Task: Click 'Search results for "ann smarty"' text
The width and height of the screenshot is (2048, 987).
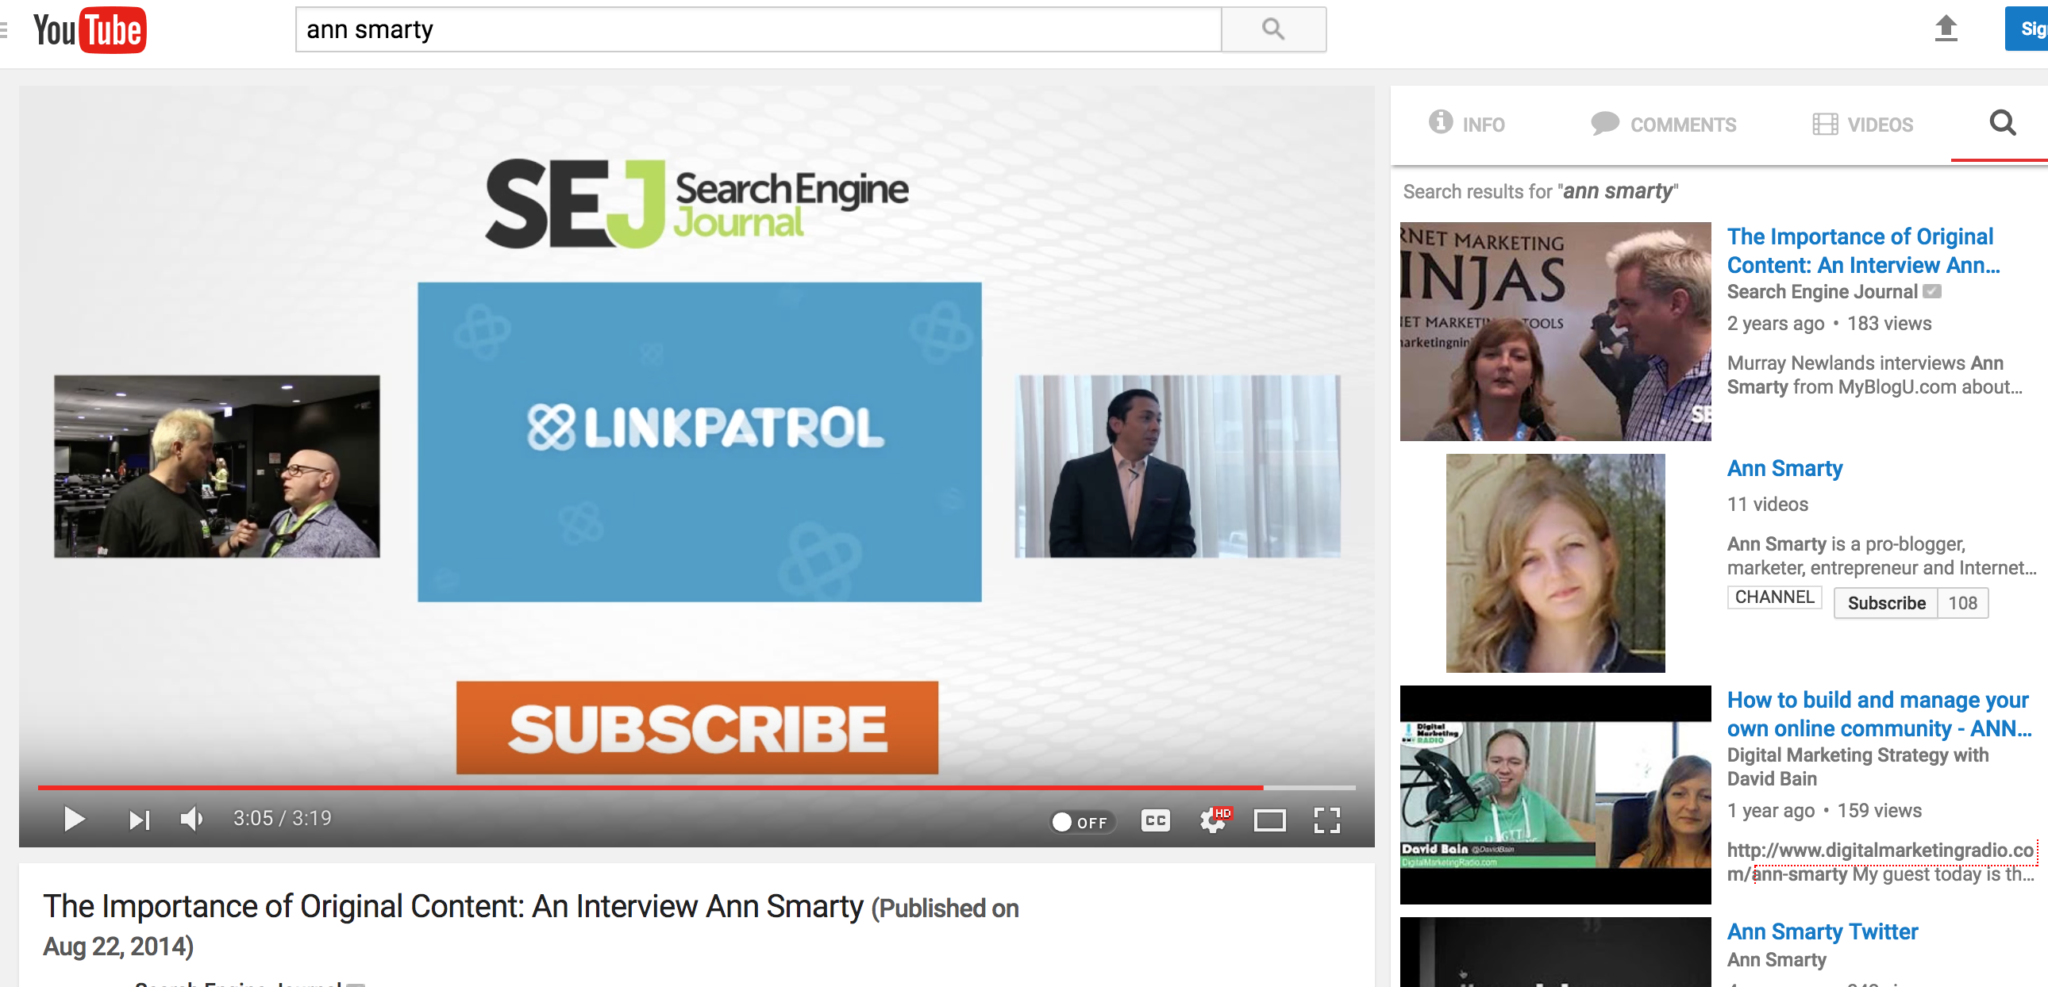Action: 1540,191
